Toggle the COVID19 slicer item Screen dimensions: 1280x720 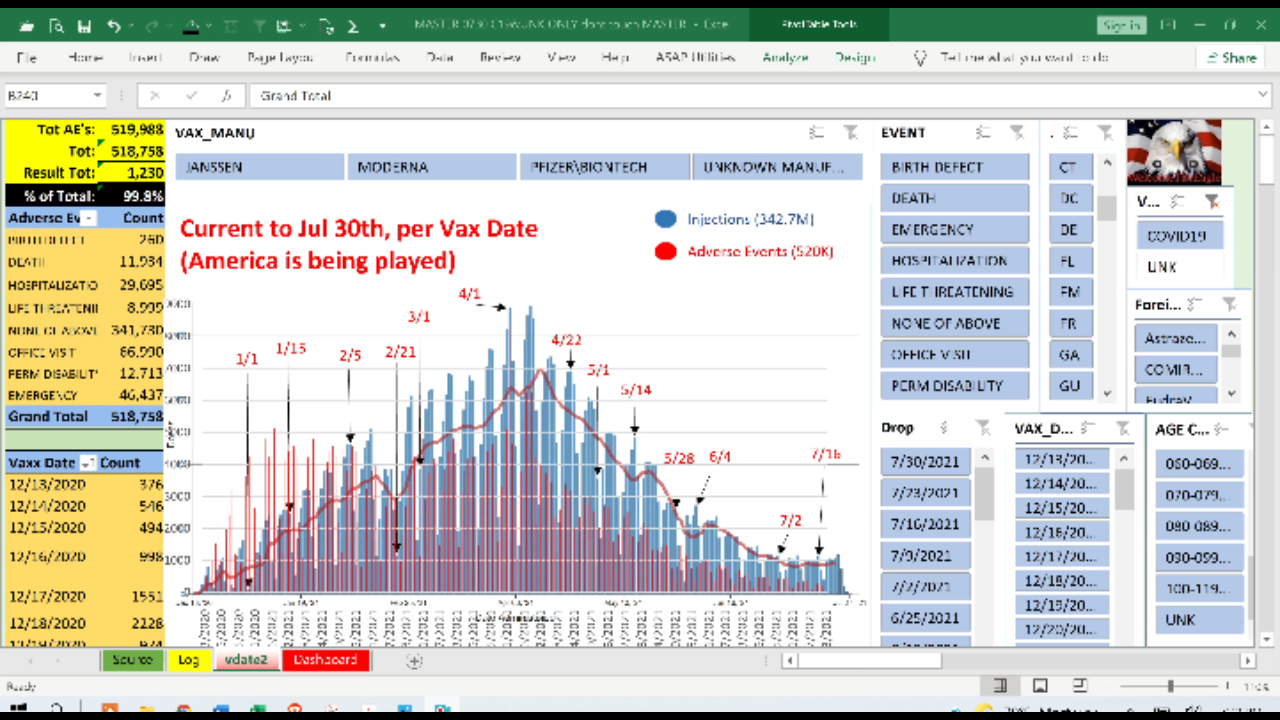(1179, 237)
